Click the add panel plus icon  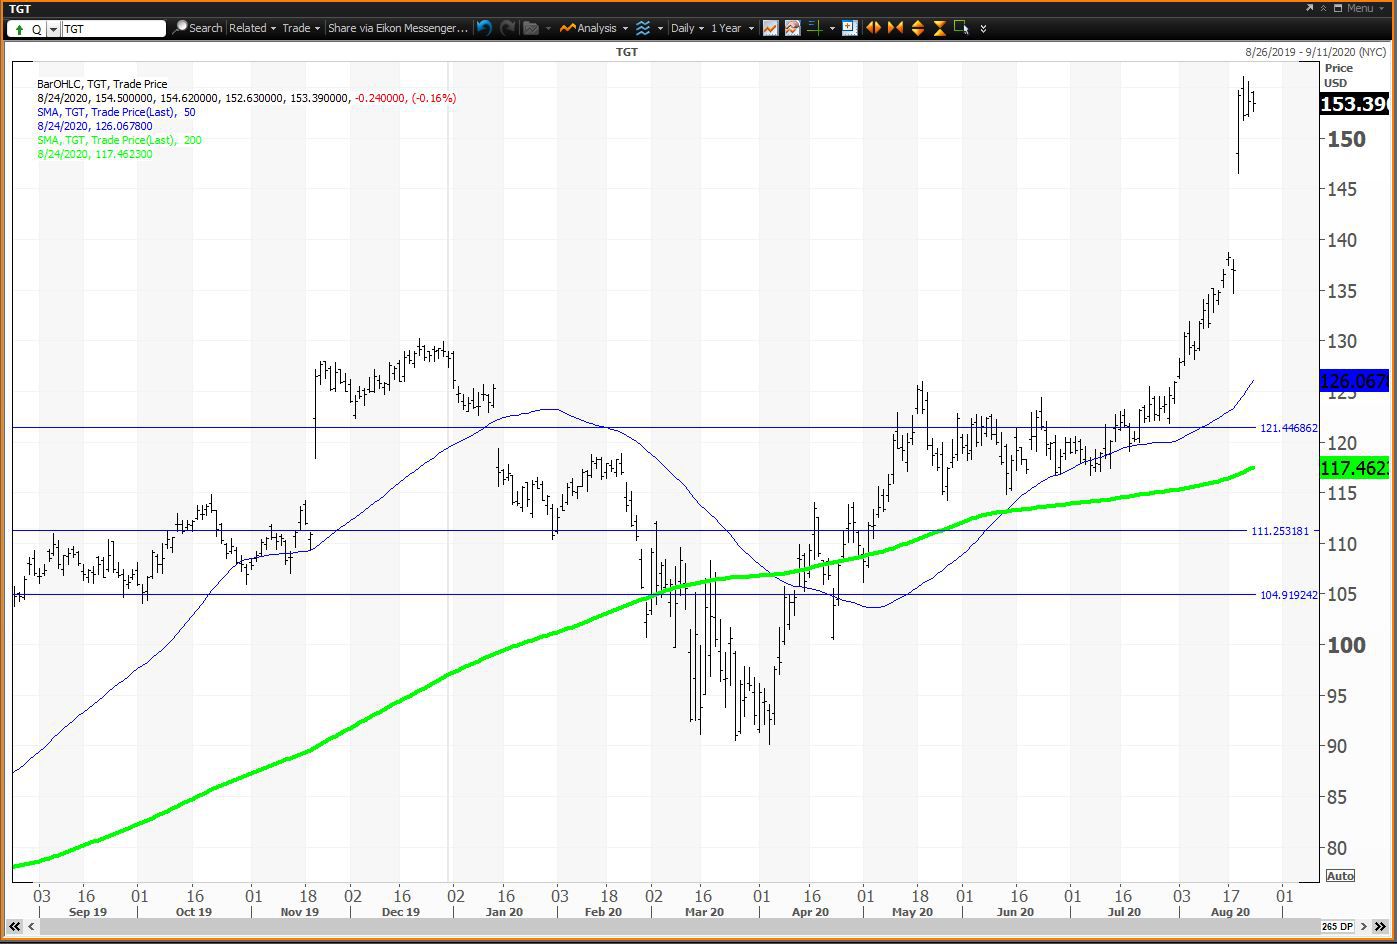pyautogui.click(x=850, y=28)
